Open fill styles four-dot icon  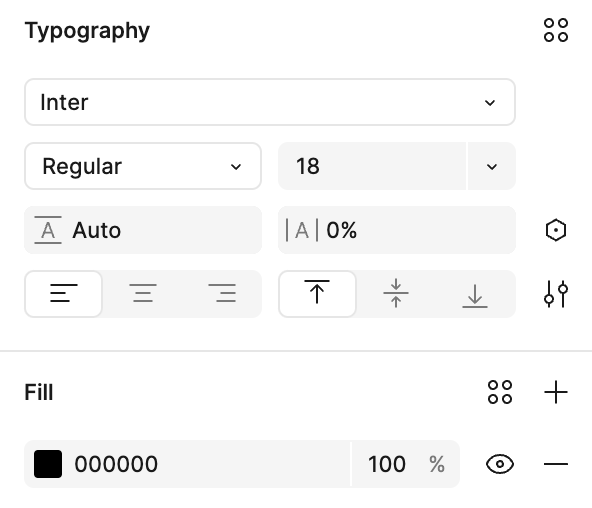pyautogui.click(x=500, y=392)
